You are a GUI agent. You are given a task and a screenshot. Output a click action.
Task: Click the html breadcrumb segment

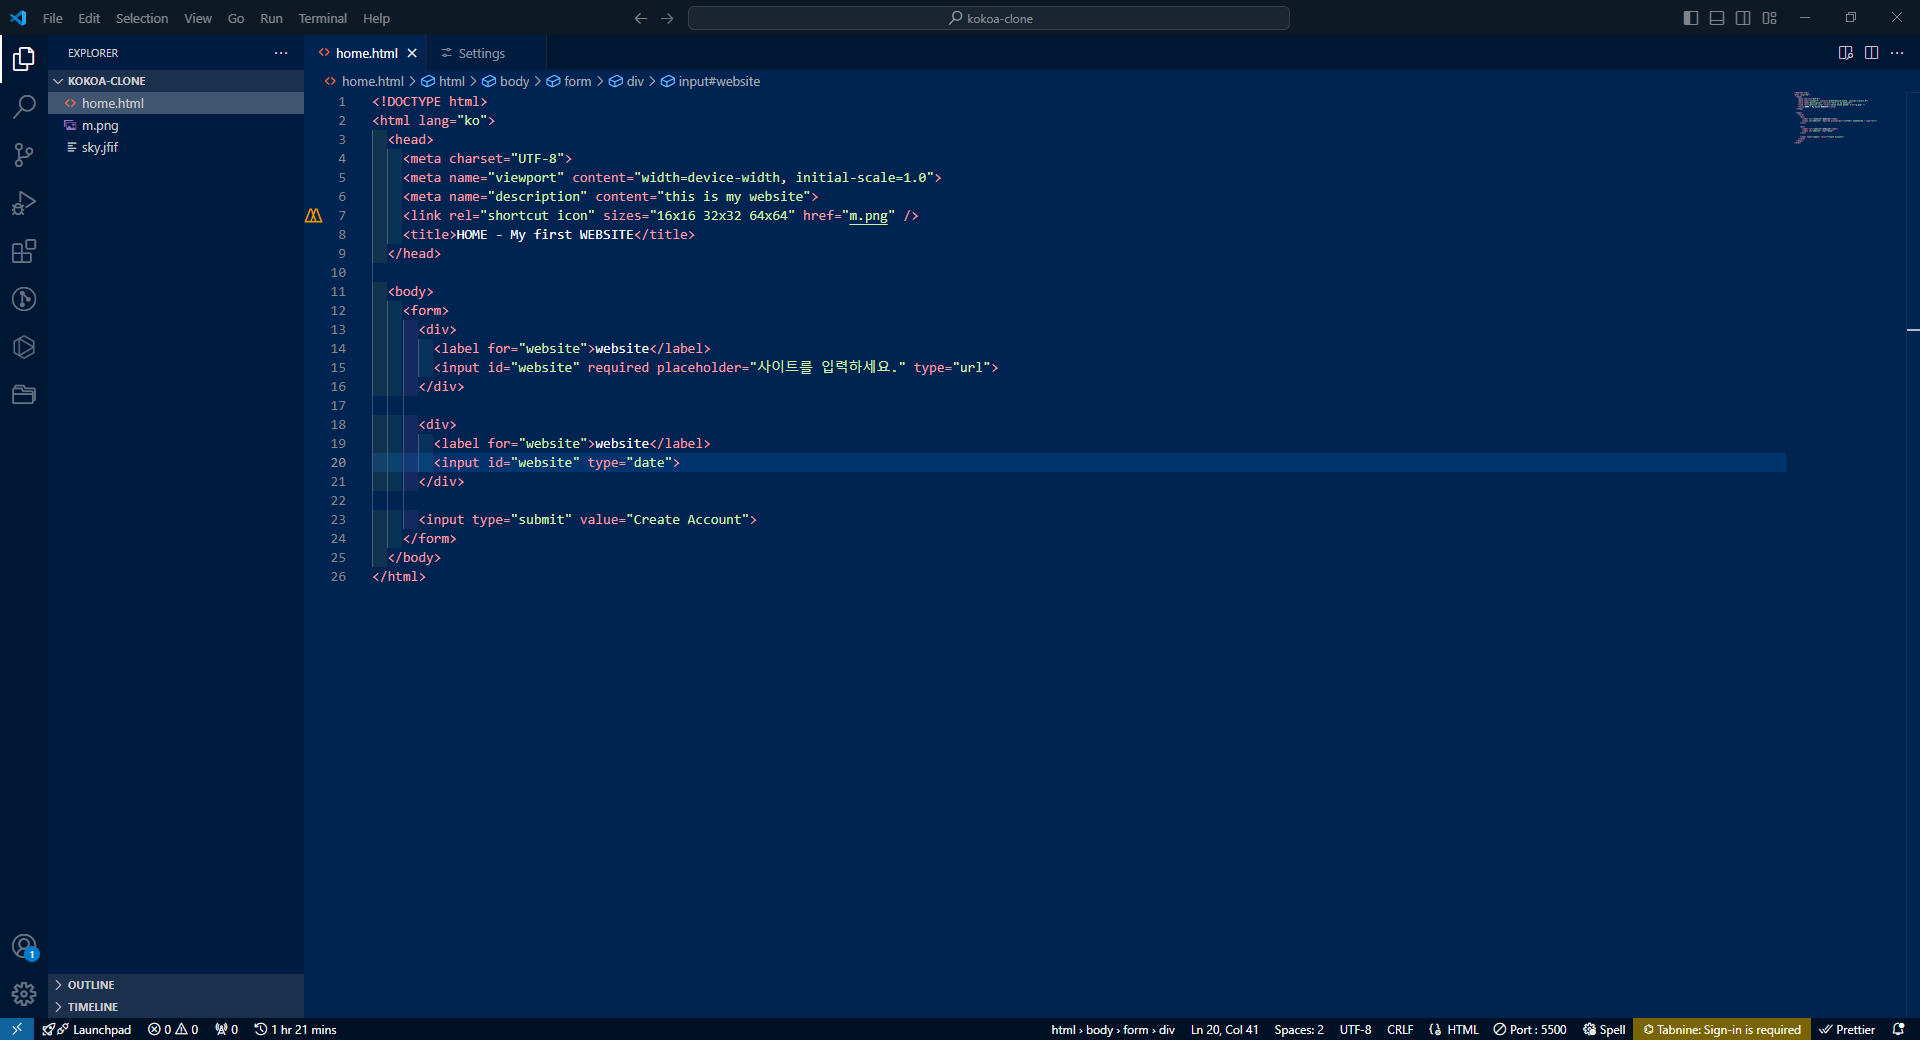pyautogui.click(x=443, y=81)
